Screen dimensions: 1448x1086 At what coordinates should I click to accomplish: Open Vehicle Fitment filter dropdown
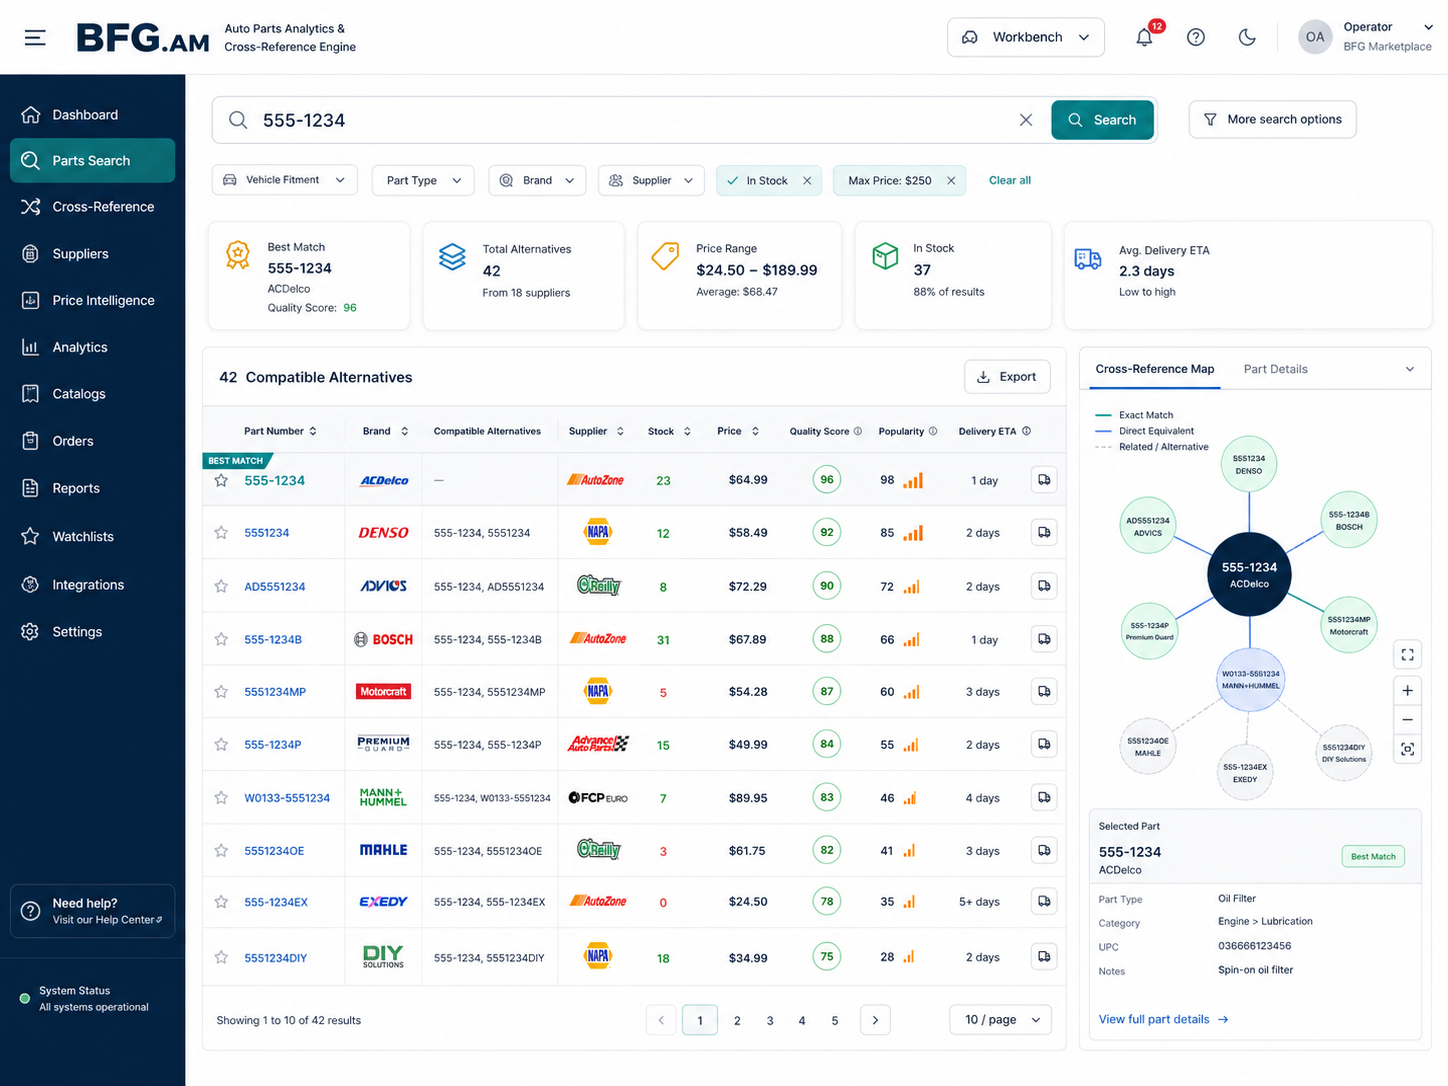click(x=284, y=180)
